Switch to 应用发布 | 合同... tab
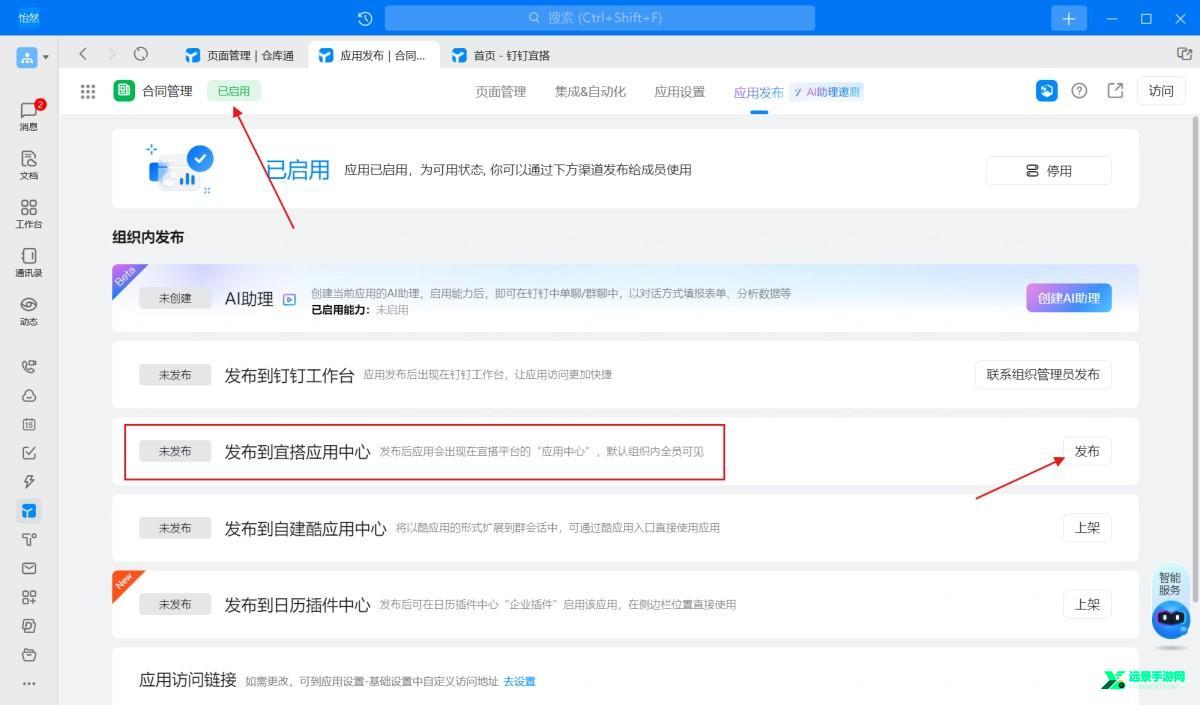This screenshot has width=1200, height=705. click(372, 55)
